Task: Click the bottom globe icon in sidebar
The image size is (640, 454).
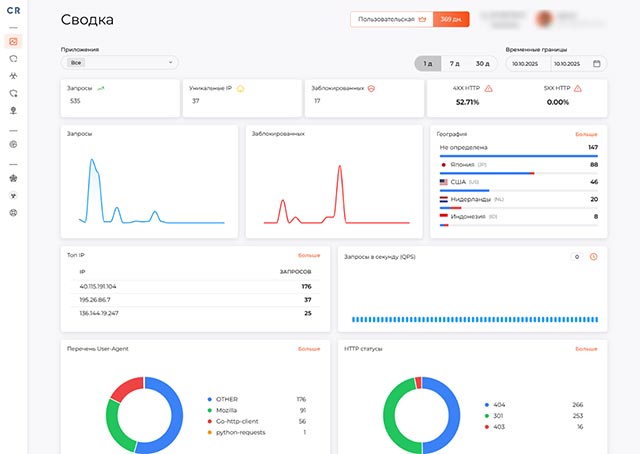Action: point(13,213)
